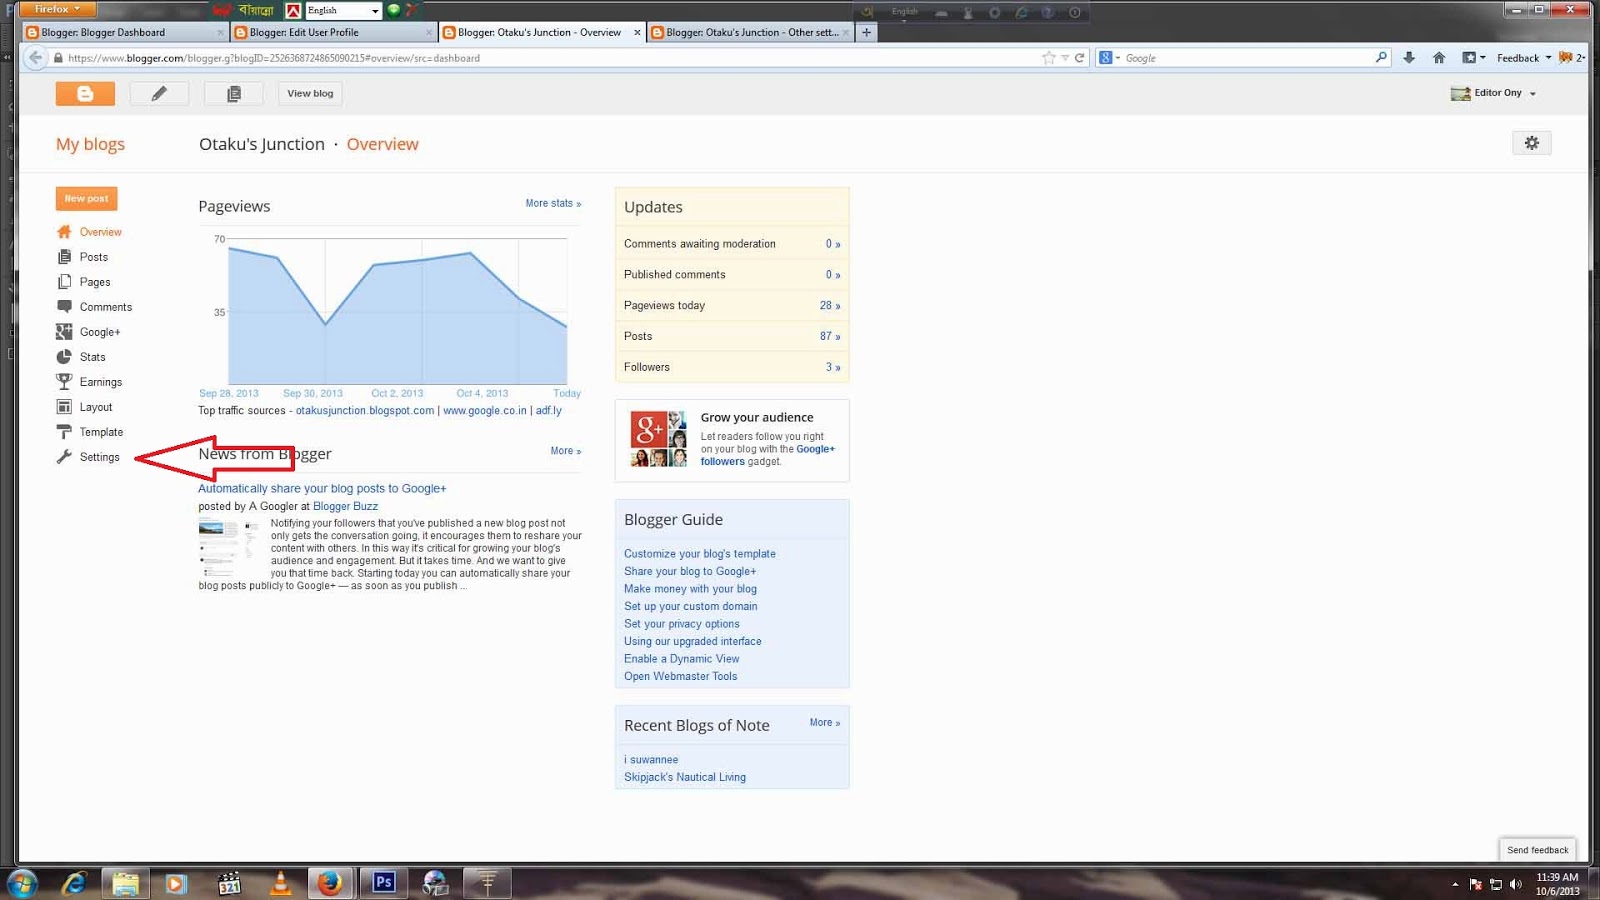Switch to Edit User Profile tab

[333, 32]
